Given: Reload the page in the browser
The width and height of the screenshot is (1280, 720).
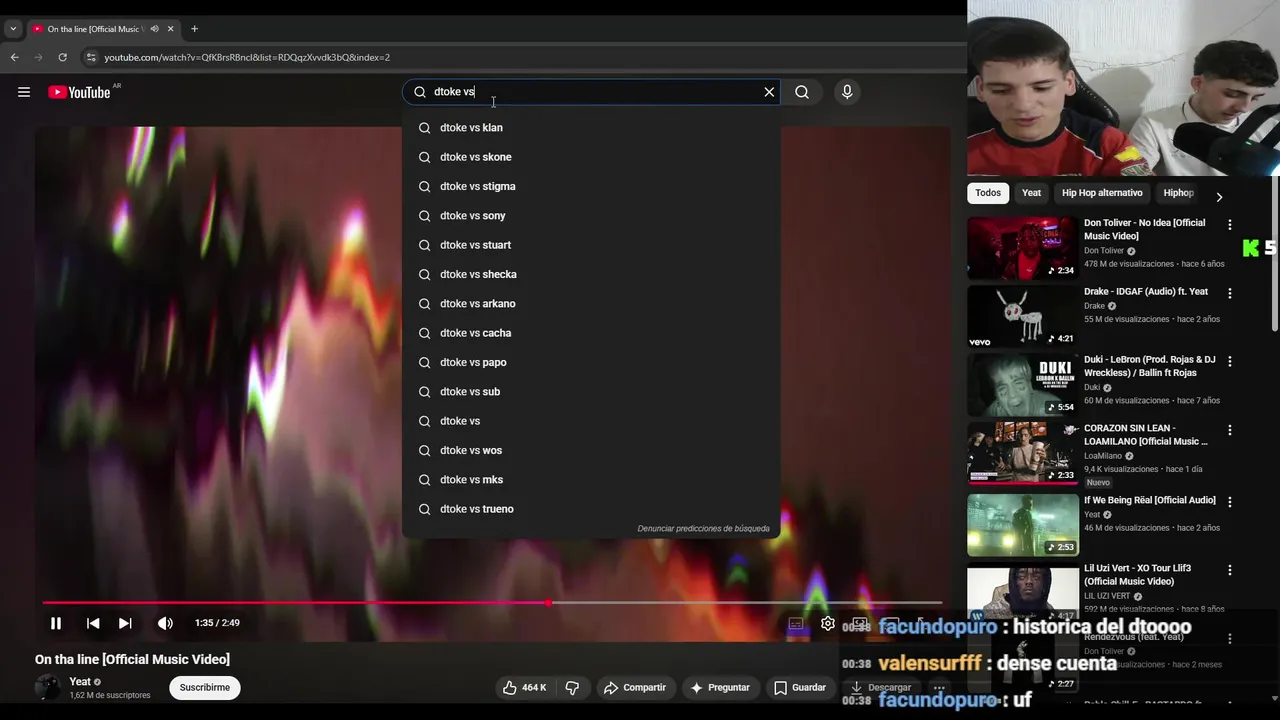Looking at the screenshot, I should click(x=62, y=57).
